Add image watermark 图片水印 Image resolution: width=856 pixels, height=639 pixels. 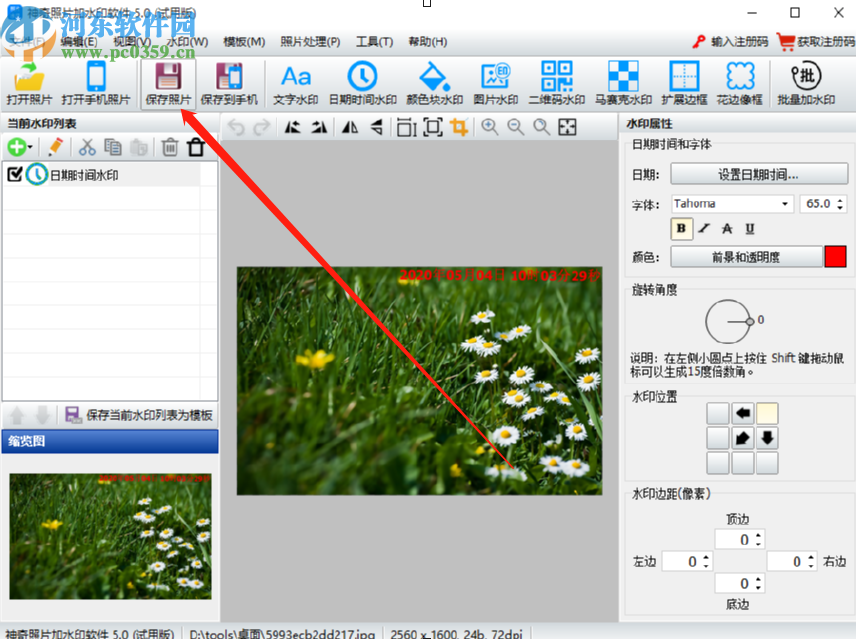[x=496, y=83]
